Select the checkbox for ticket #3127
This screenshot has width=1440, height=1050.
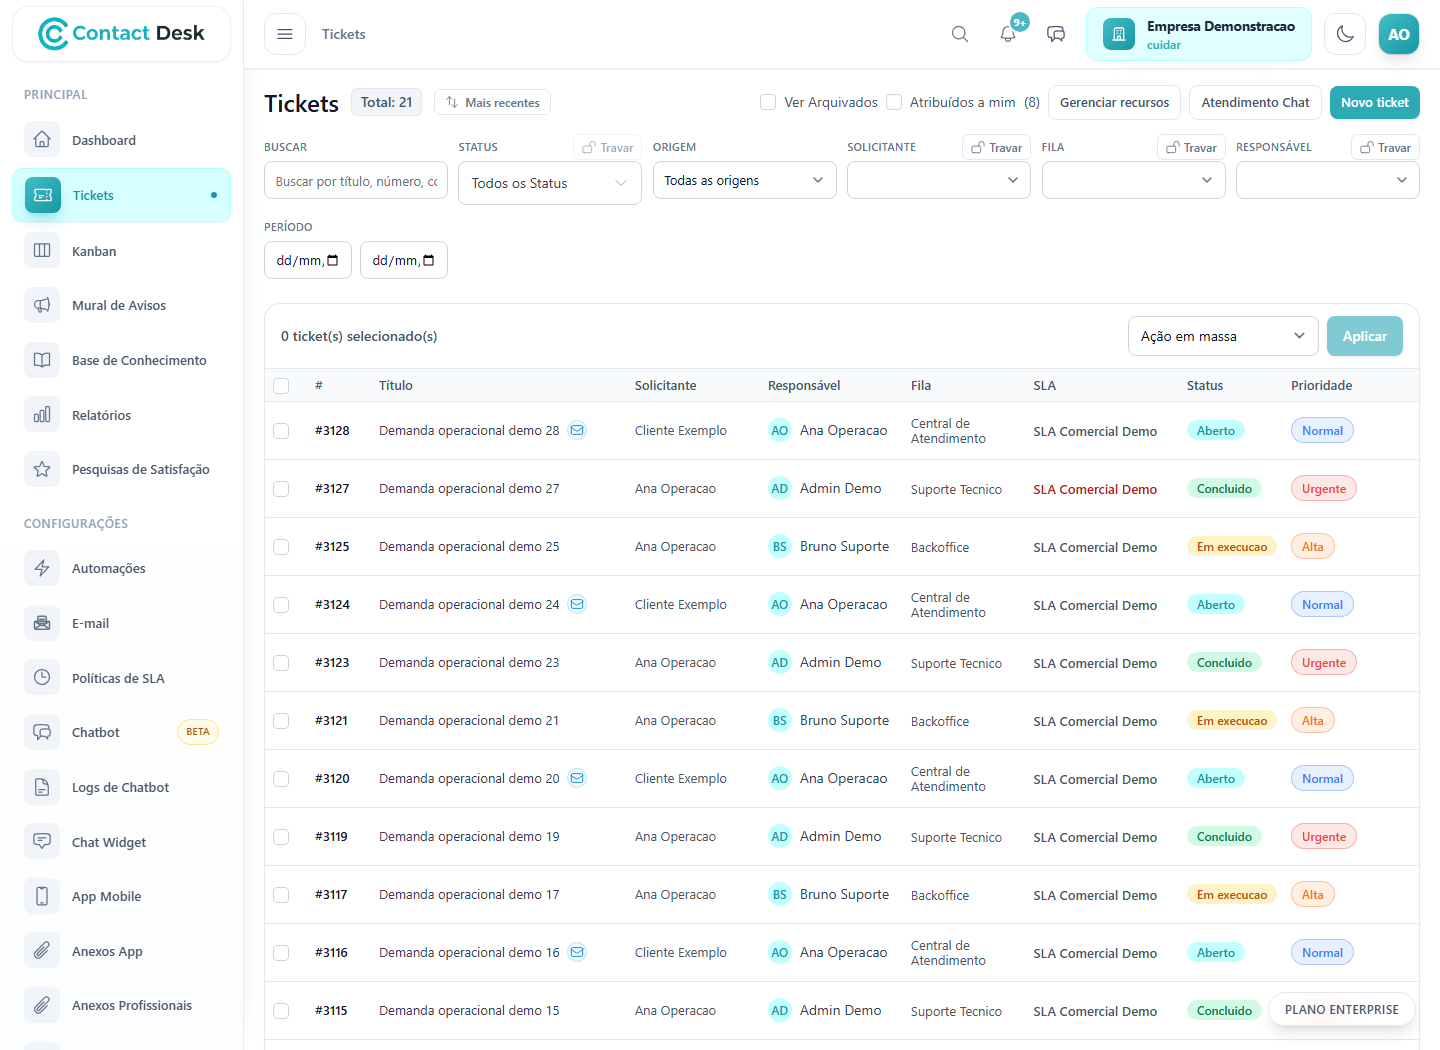(x=281, y=489)
